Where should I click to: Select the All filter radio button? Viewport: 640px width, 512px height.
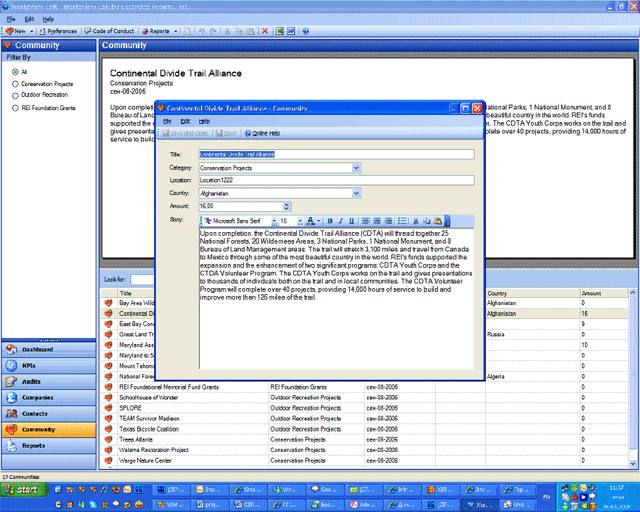pyautogui.click(x=15, y=72)
